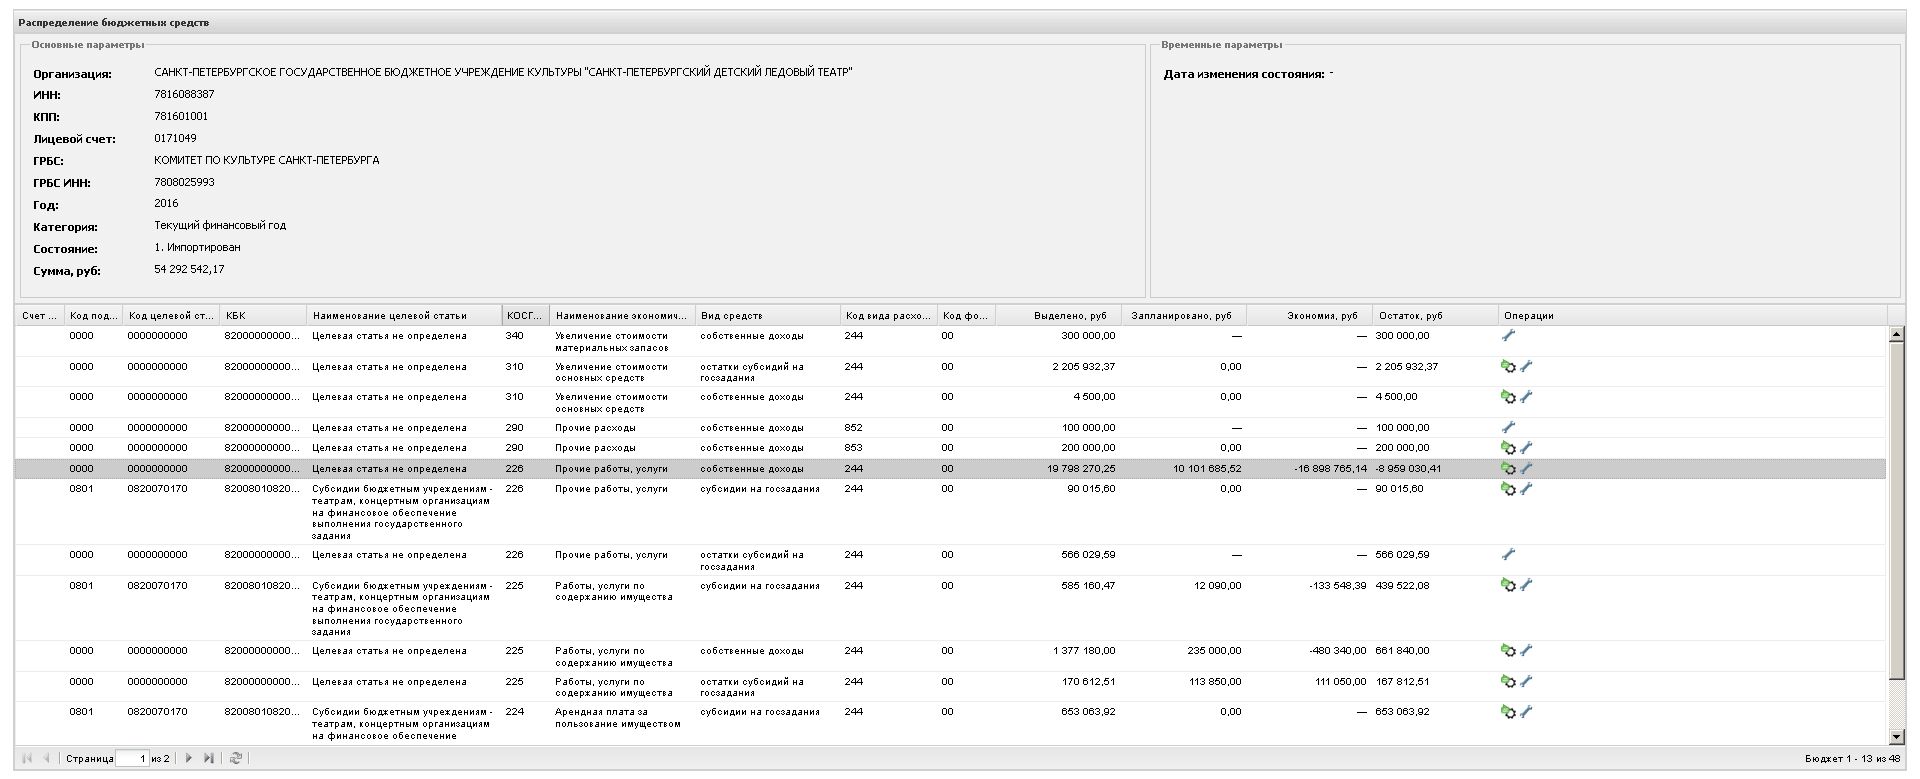Click the wrench icon in the 566 029,59 row
The height and width of the screenshot is (779, 1920).
(1508, 554)
